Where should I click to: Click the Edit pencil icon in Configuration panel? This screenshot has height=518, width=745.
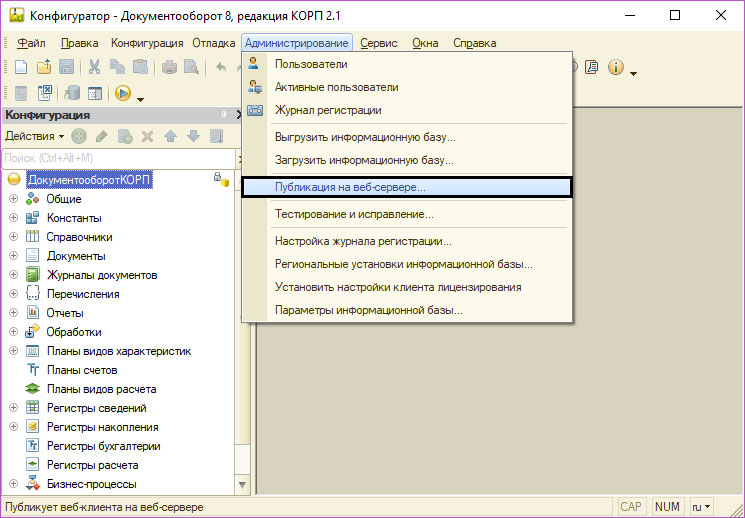tap(101, 136)
